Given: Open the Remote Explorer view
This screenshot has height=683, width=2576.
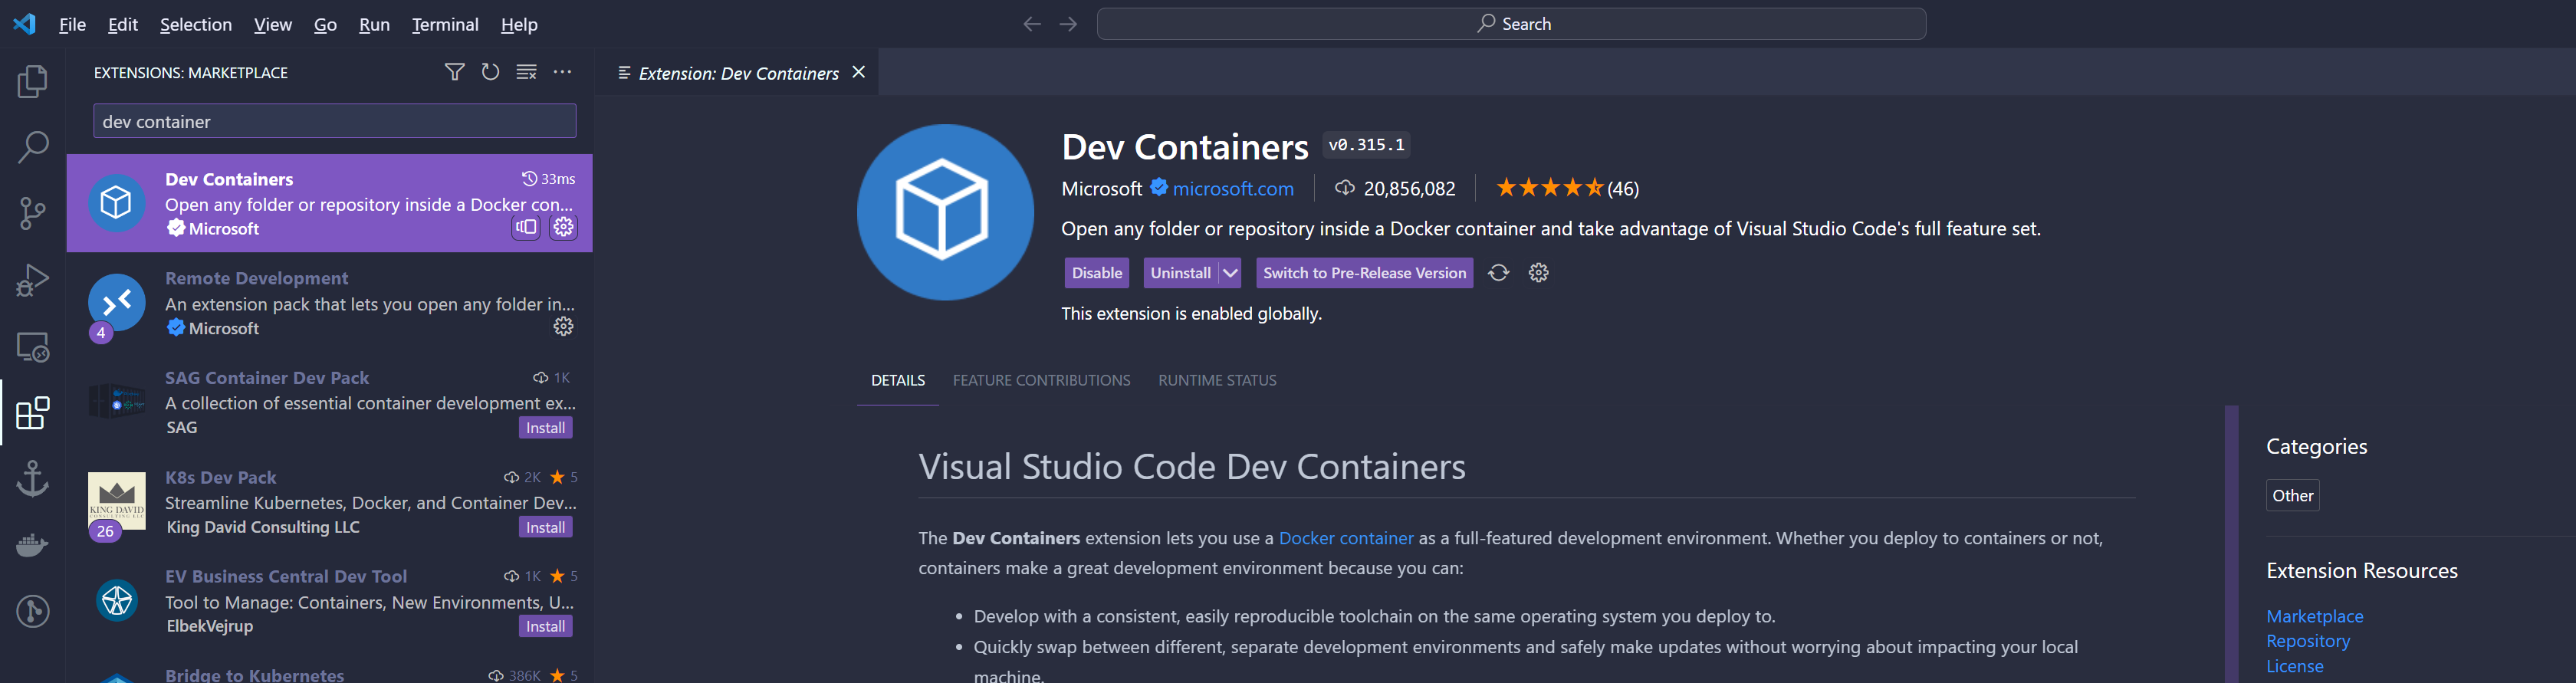Looking at the screenshot, I should 33,347.
